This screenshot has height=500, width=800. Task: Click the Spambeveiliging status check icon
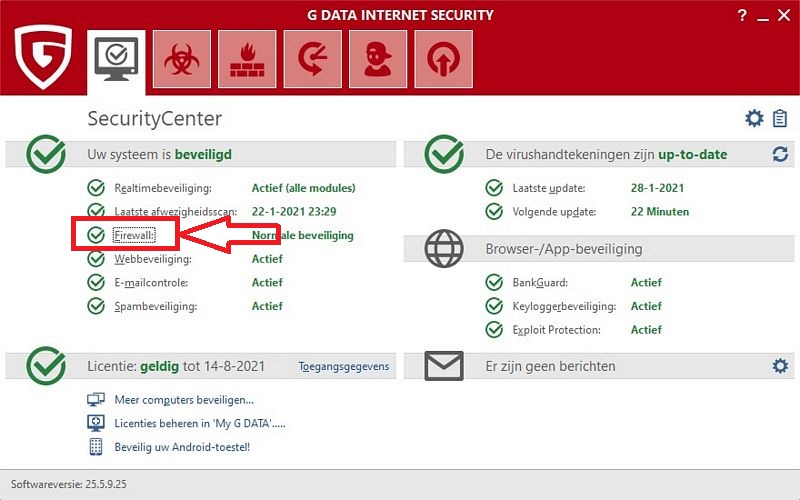(x=96, y=306)
